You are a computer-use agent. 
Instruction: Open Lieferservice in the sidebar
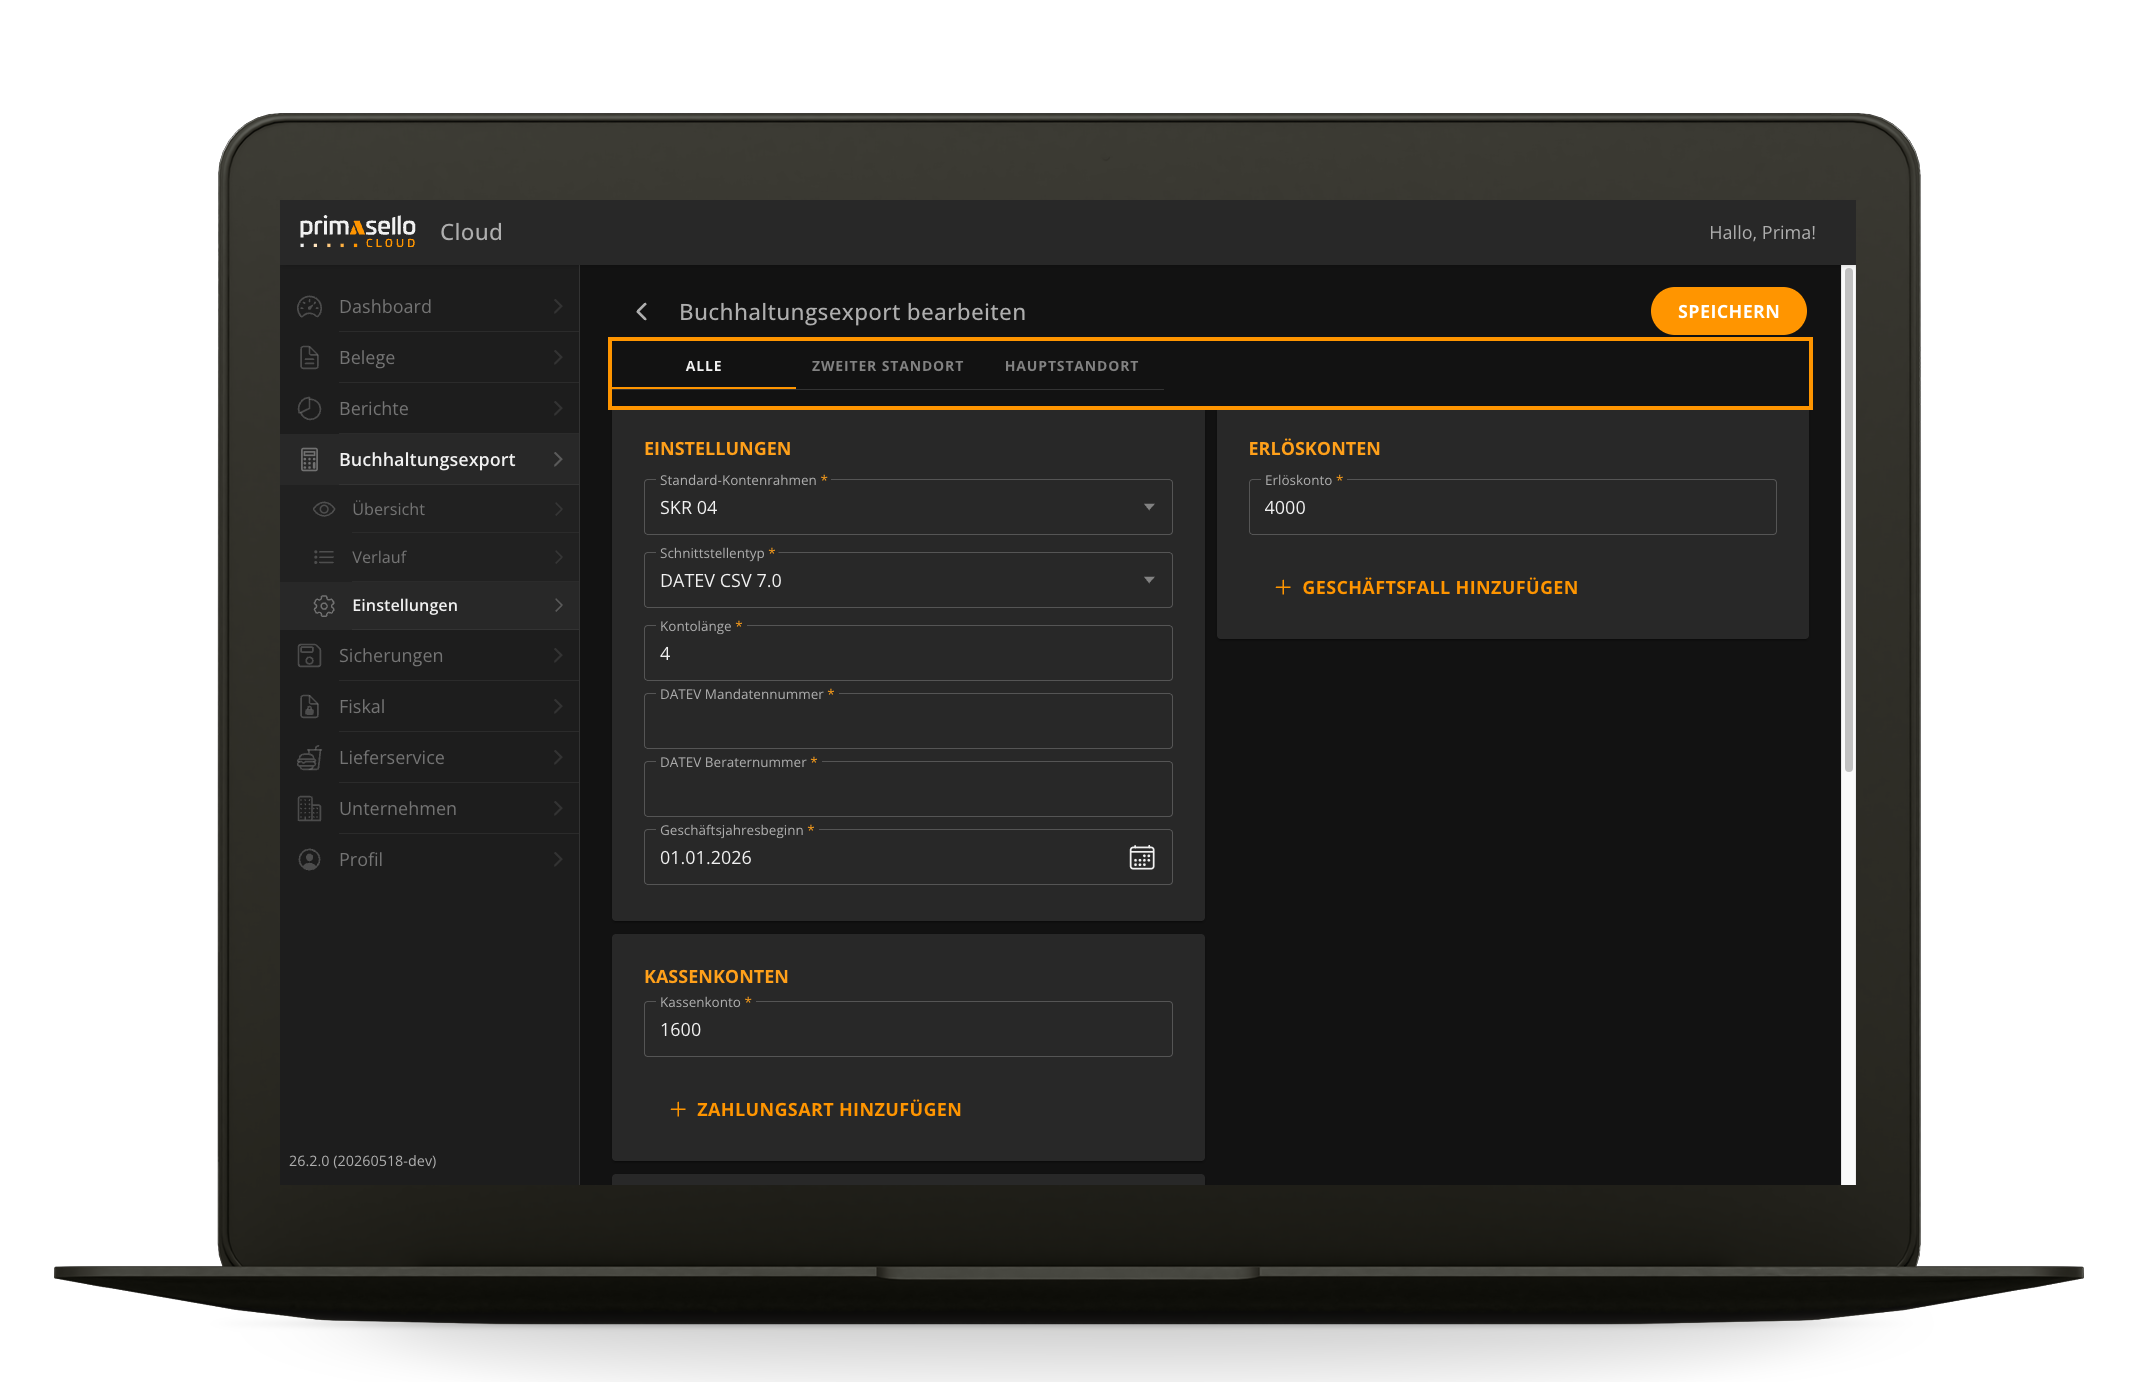pos(430,758)
